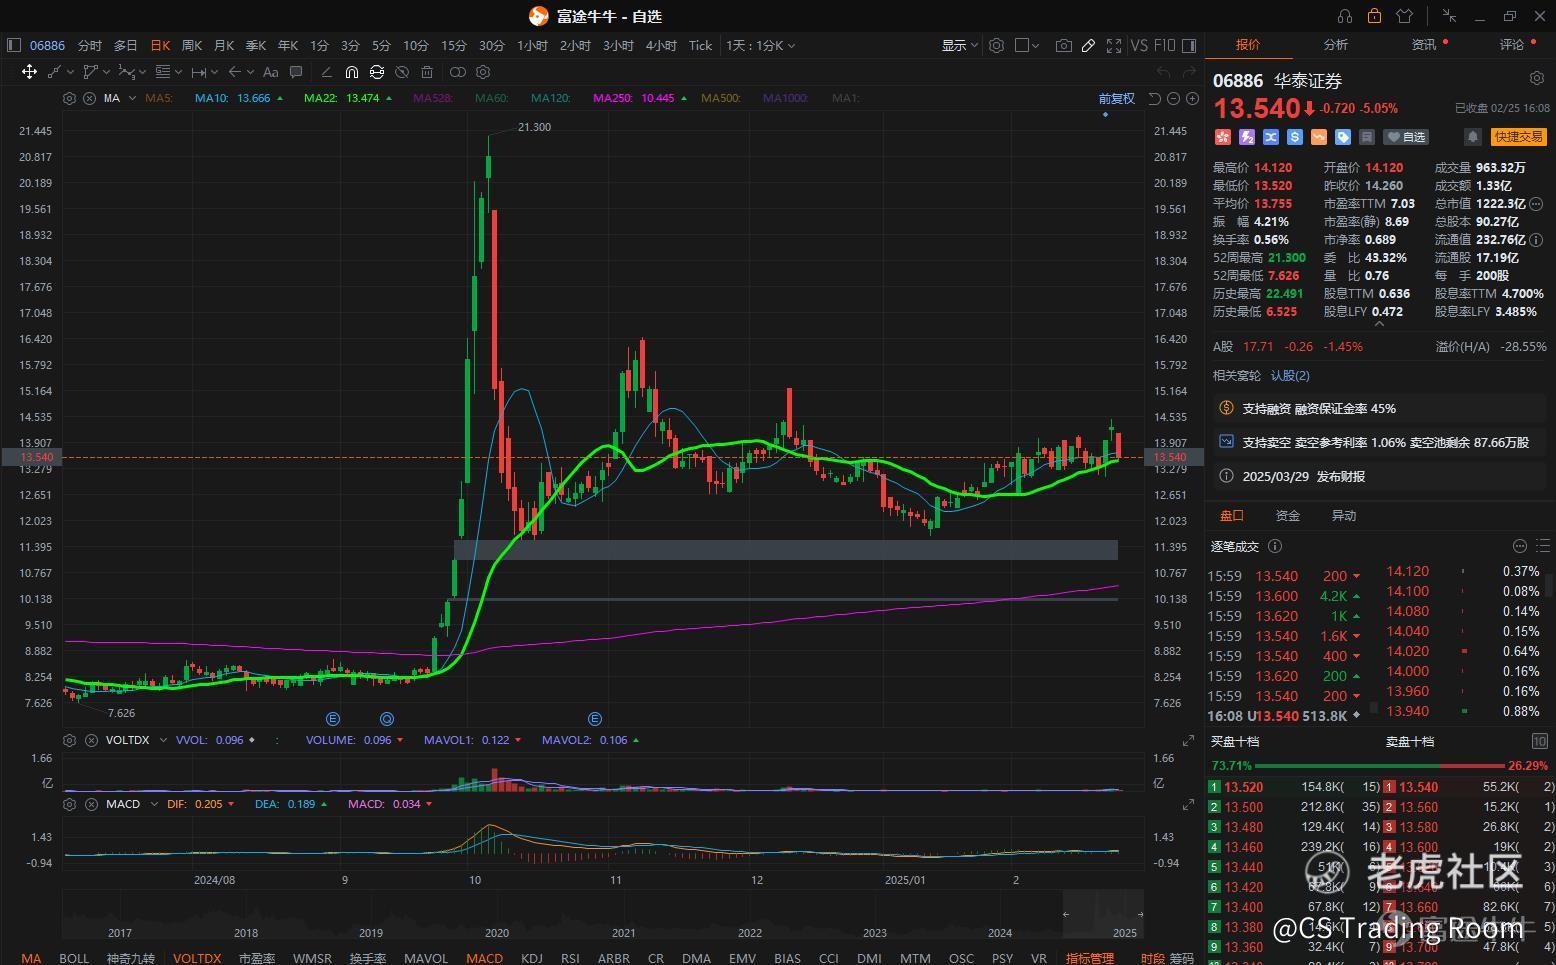
Task: Expand the MACD indicator dropdown
Action: [153, 804]
